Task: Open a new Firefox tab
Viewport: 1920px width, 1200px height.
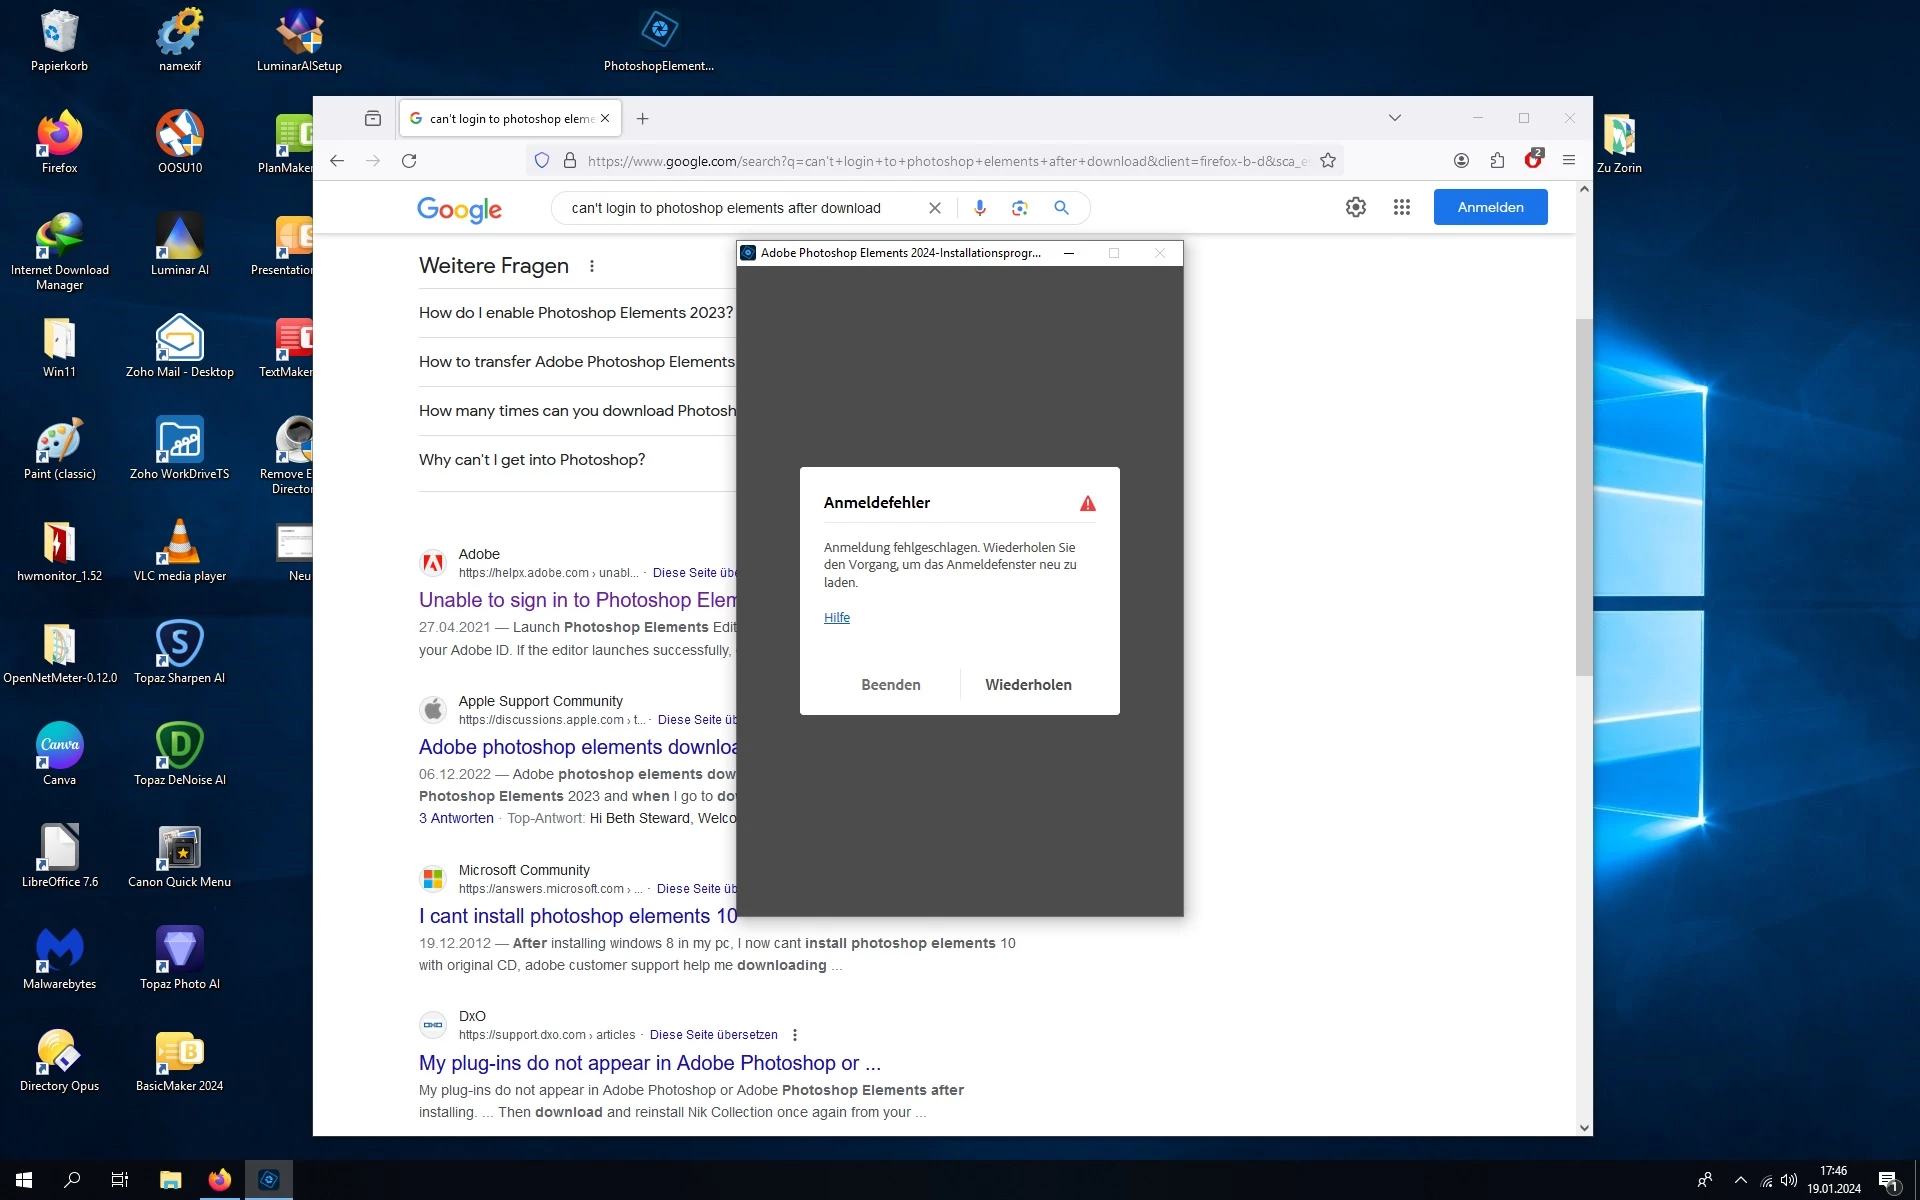Action: tap(643, 119)
